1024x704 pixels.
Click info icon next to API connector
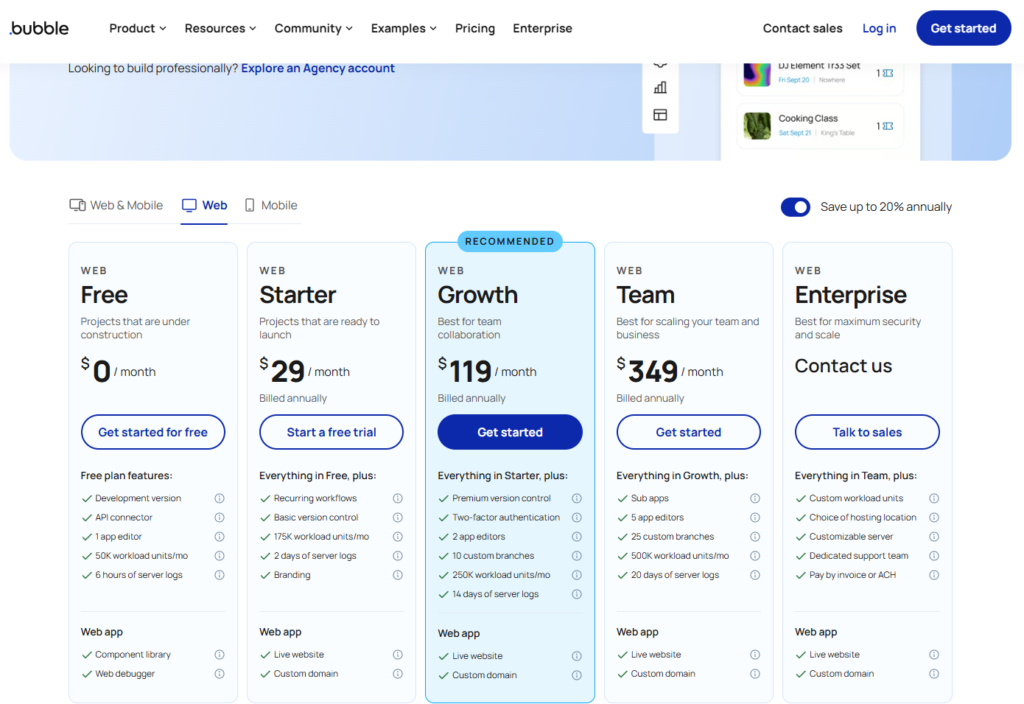219,518
